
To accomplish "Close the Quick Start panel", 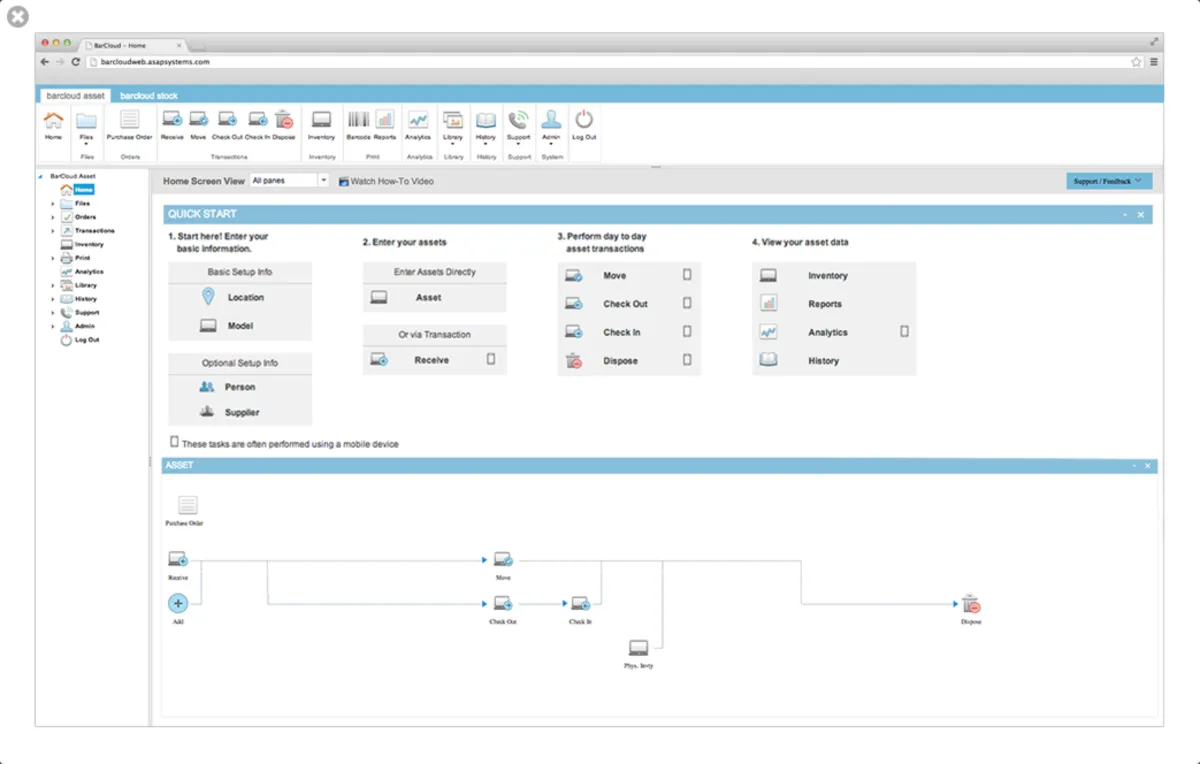I will 1140,215.
